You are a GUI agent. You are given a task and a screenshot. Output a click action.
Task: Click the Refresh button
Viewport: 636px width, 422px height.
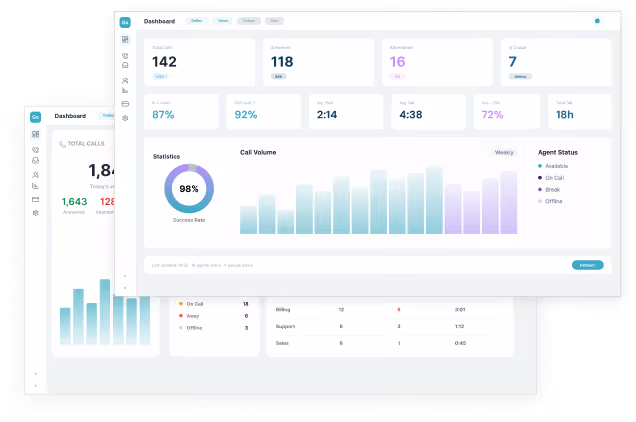coord(587,265)
